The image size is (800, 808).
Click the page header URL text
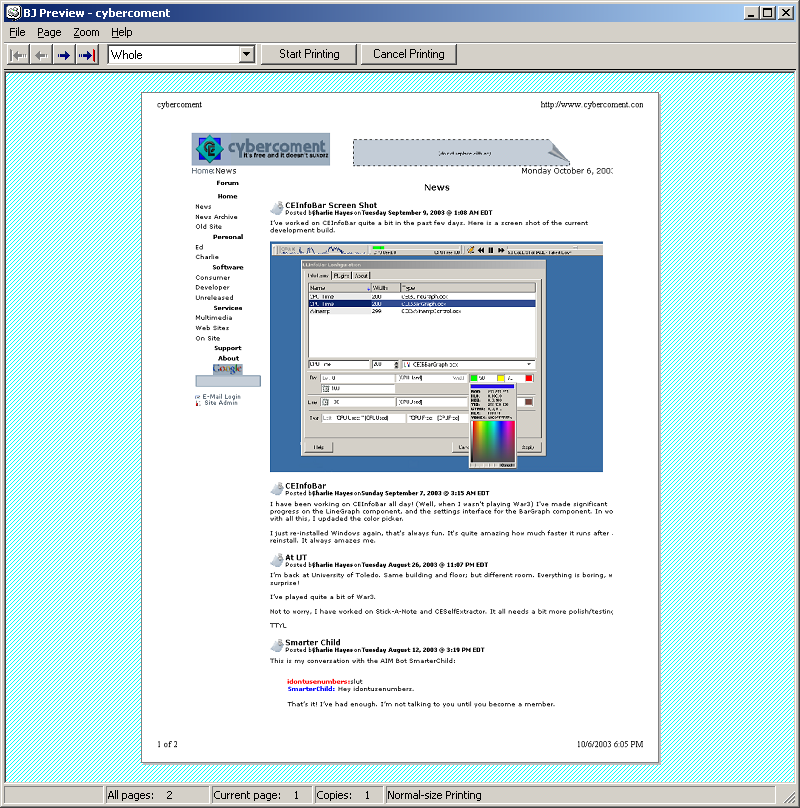[x=592, y=105]
